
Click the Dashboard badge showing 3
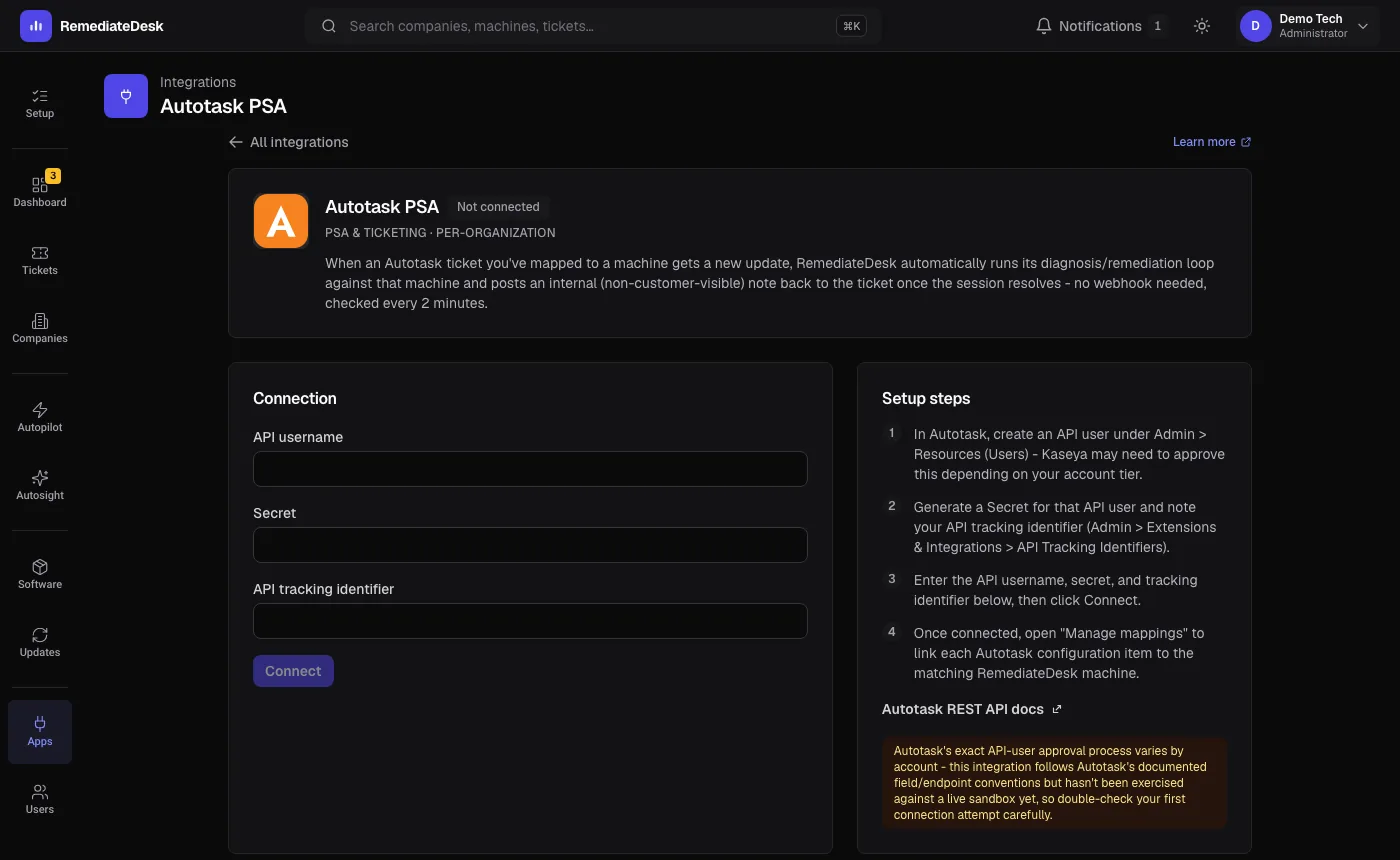pyautogui.click(x=53, y=176)
